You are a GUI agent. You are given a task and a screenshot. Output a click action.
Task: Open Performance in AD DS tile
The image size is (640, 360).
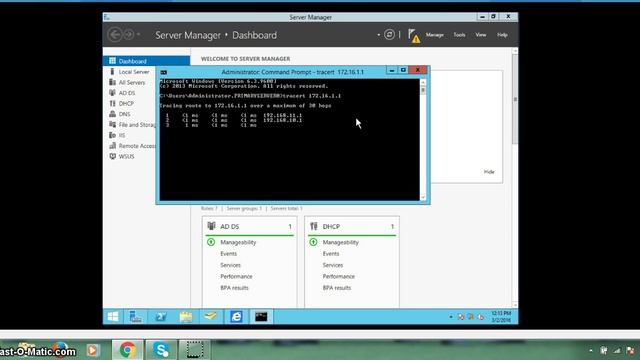coord(236,277)
